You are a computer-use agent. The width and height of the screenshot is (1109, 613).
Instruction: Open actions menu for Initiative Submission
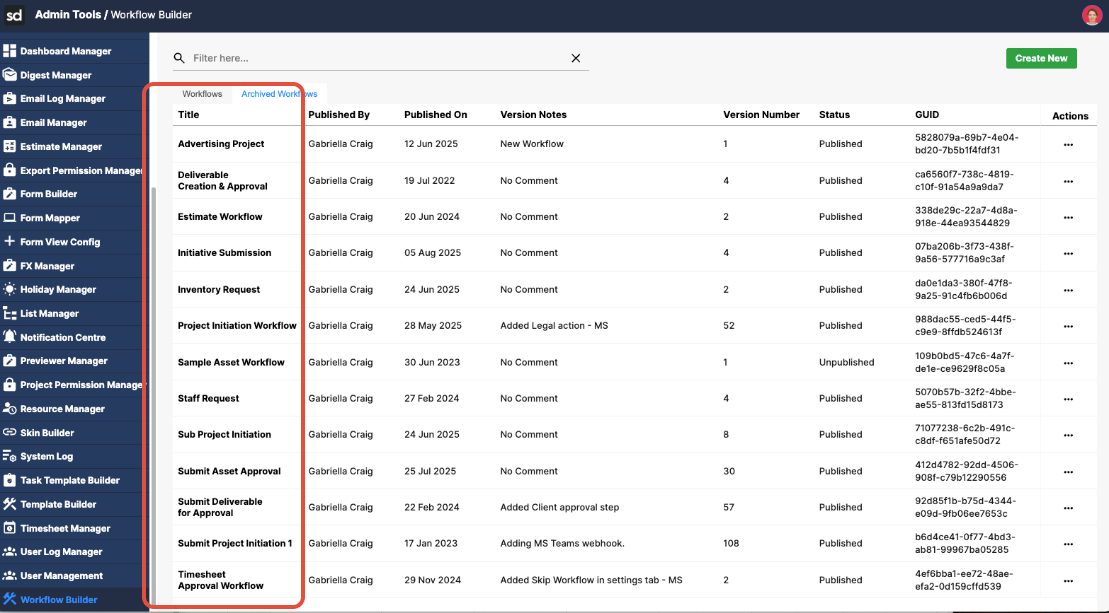coord(1068,253)
